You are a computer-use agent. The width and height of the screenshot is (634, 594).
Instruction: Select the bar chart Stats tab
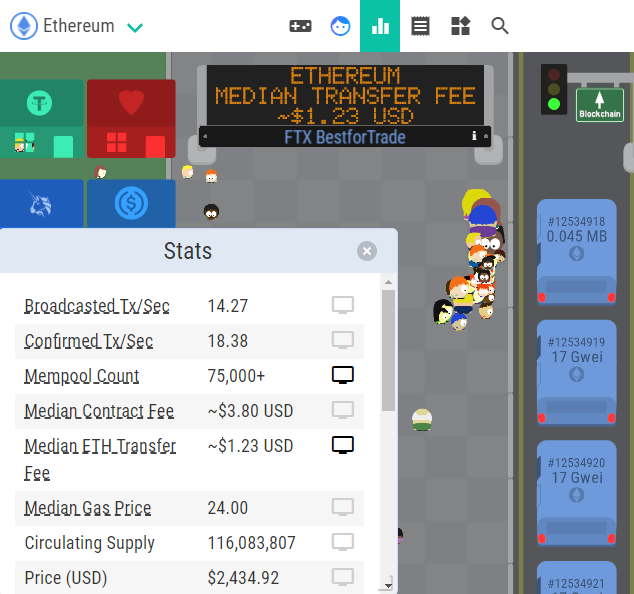[x=380, y=26]
